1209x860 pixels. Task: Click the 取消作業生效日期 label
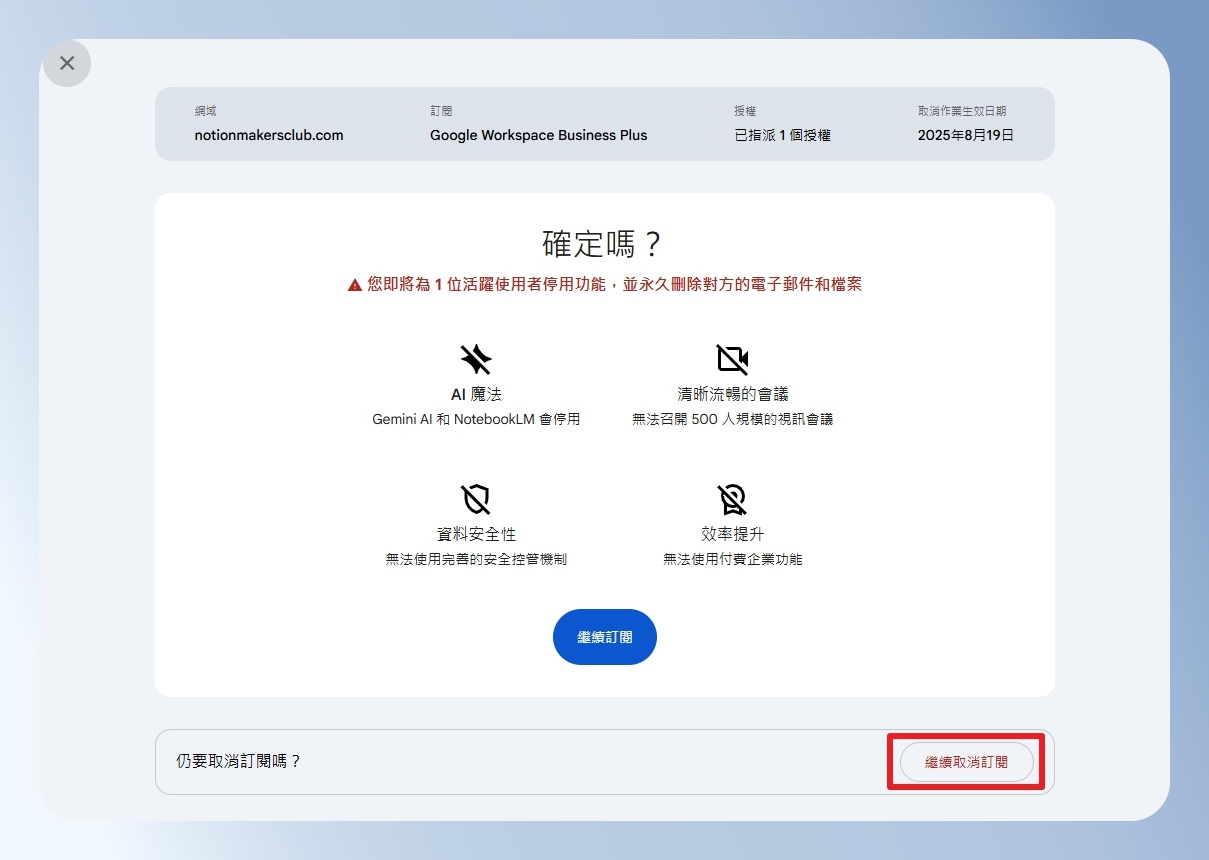point(962,111)
